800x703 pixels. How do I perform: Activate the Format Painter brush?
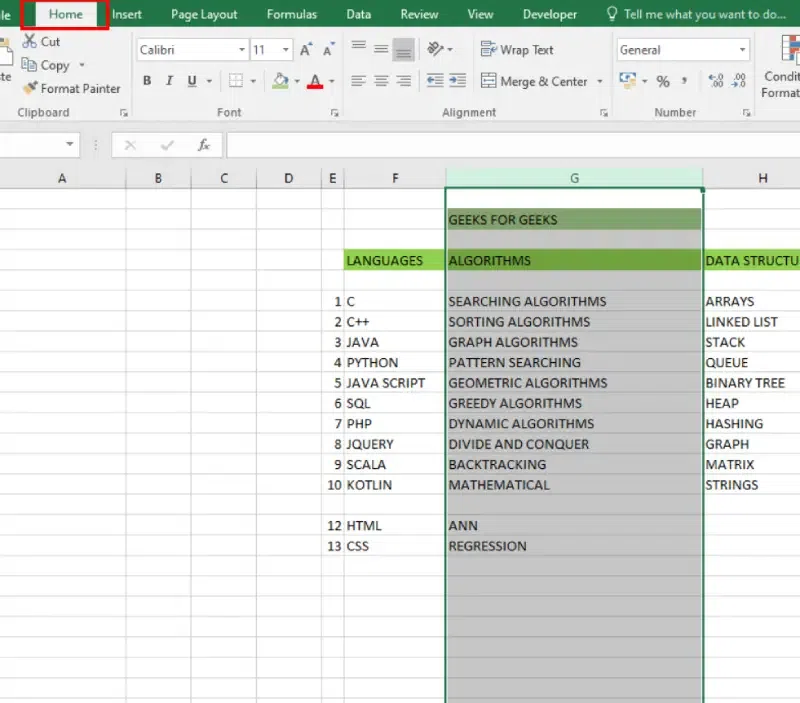point(30,88)
